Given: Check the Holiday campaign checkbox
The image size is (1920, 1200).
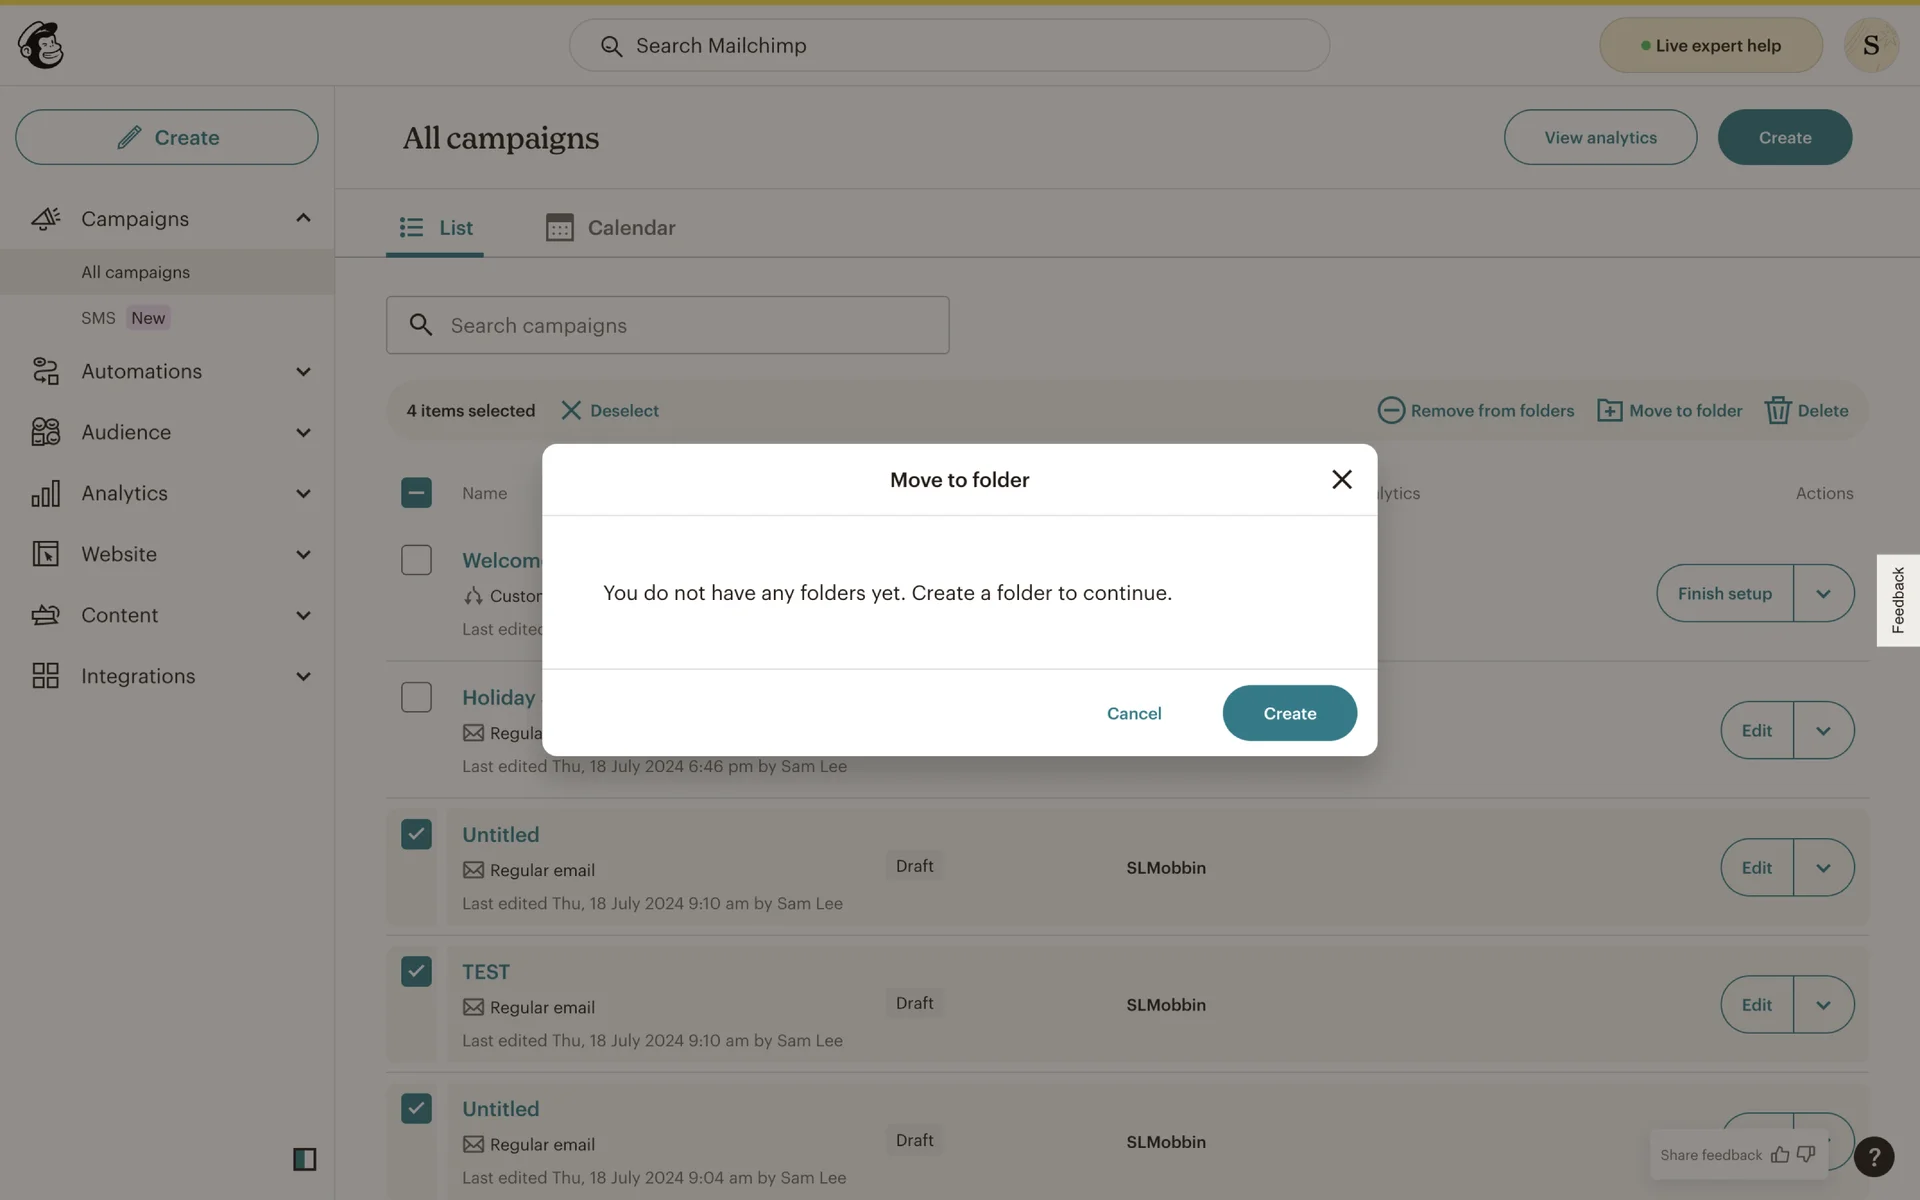Looking at the screenshot, I should tap(416, 697).
